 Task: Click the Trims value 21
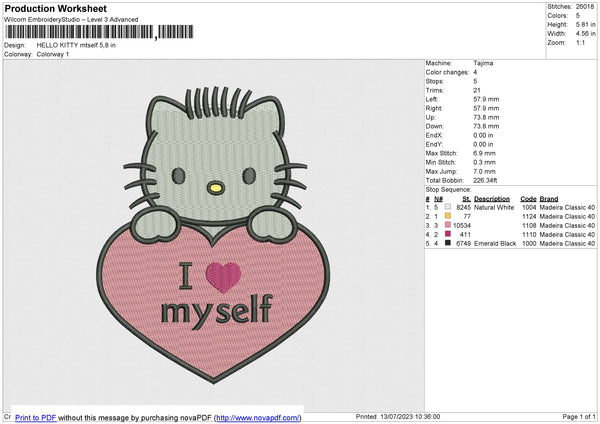(x=477, y=90)
